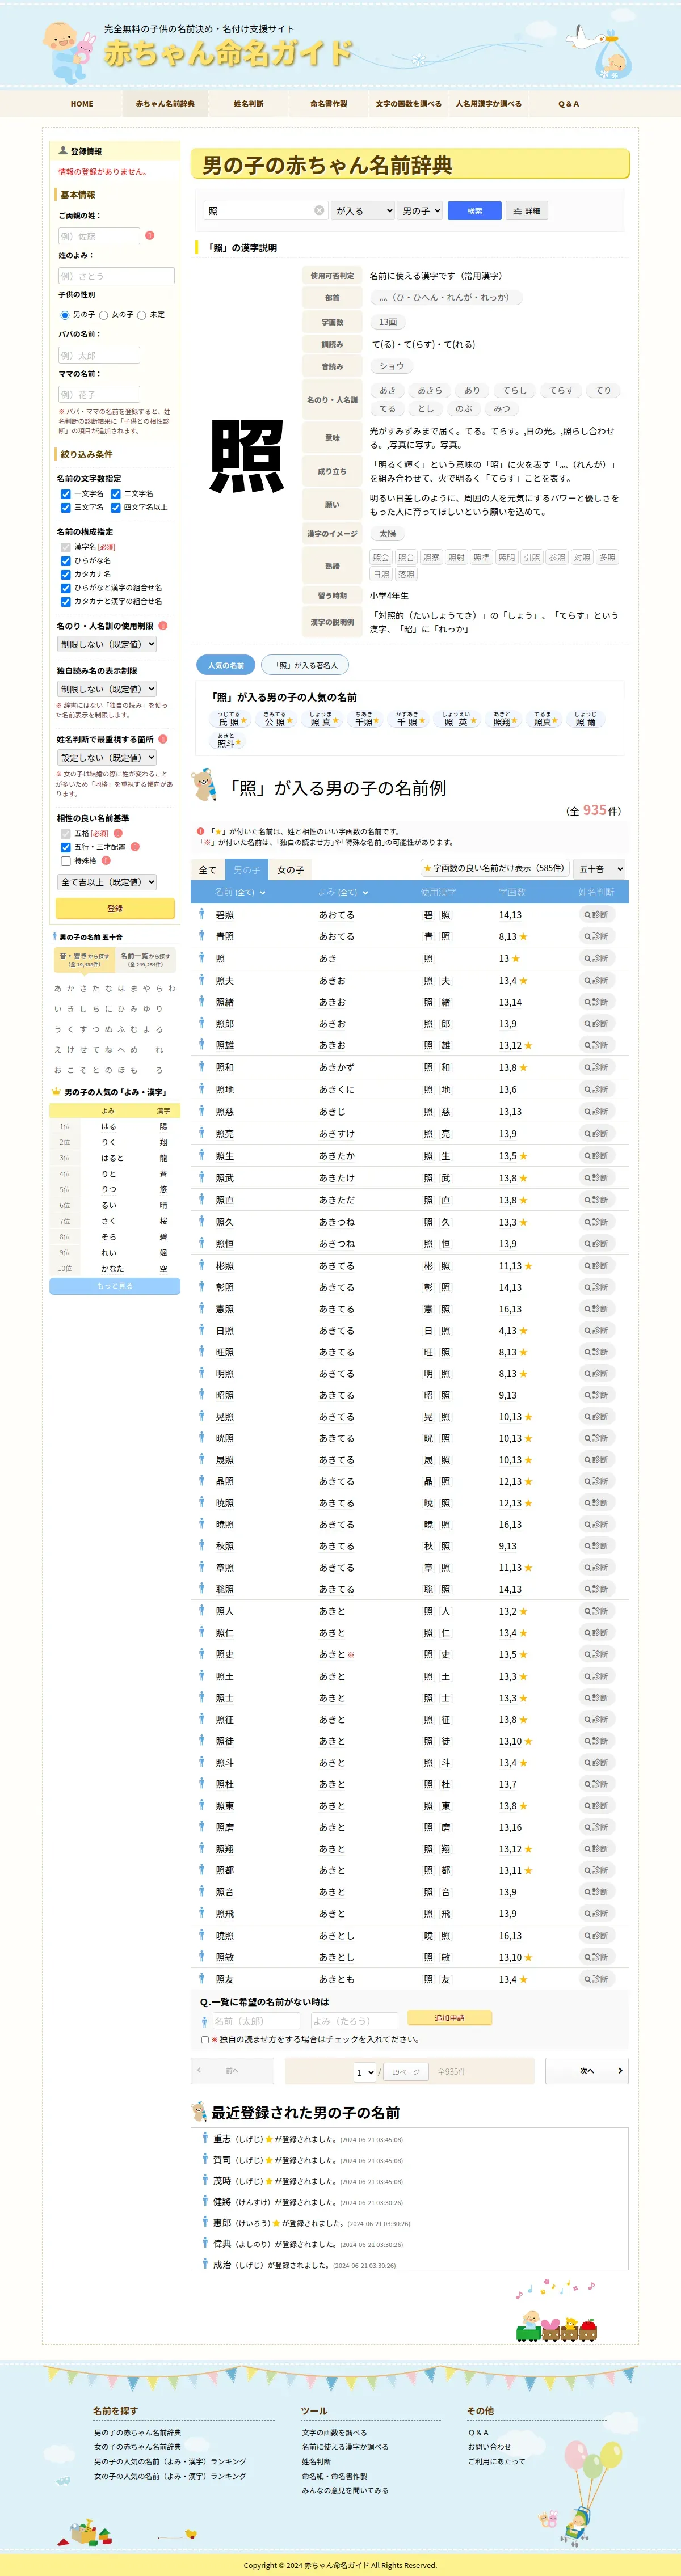681x2576 pixels.
Task: Click info icon next to 姓名判断で最重視する箇所
Action: pos(163,739)
